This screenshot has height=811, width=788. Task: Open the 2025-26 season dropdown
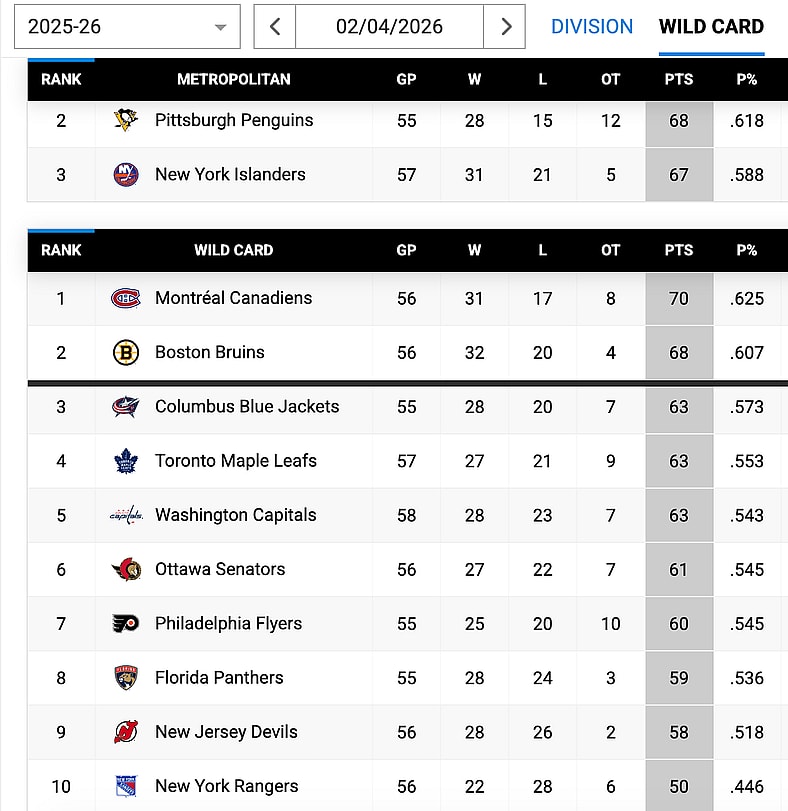(x=127, y=26)
